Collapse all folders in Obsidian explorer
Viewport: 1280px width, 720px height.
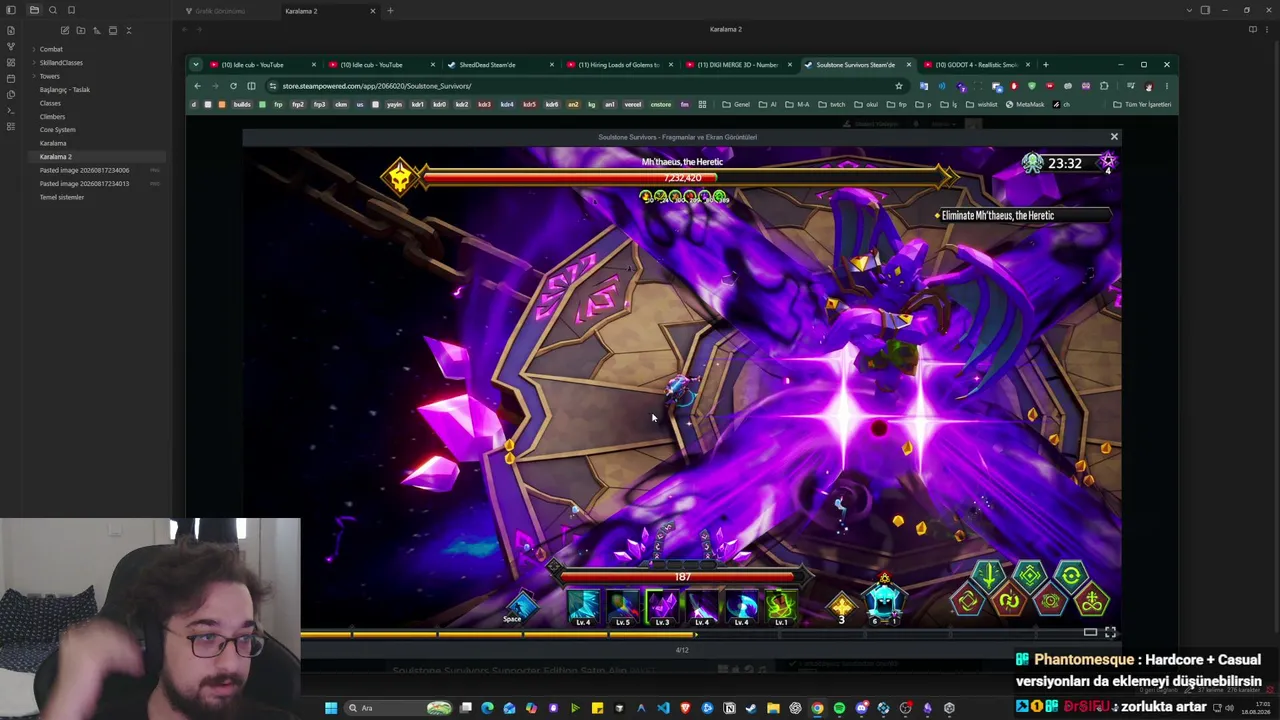129,30
